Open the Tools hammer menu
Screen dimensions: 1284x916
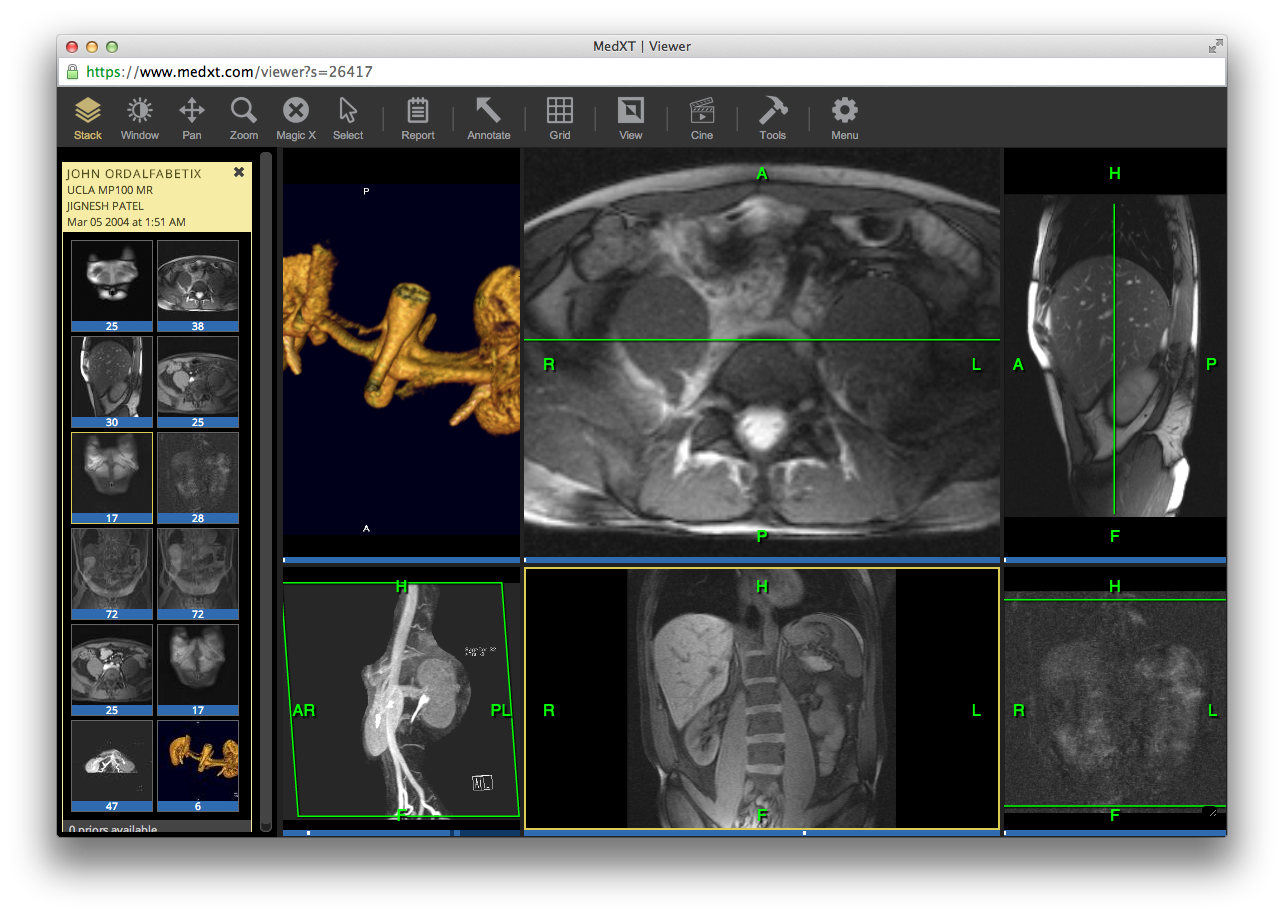pos(773,118)
